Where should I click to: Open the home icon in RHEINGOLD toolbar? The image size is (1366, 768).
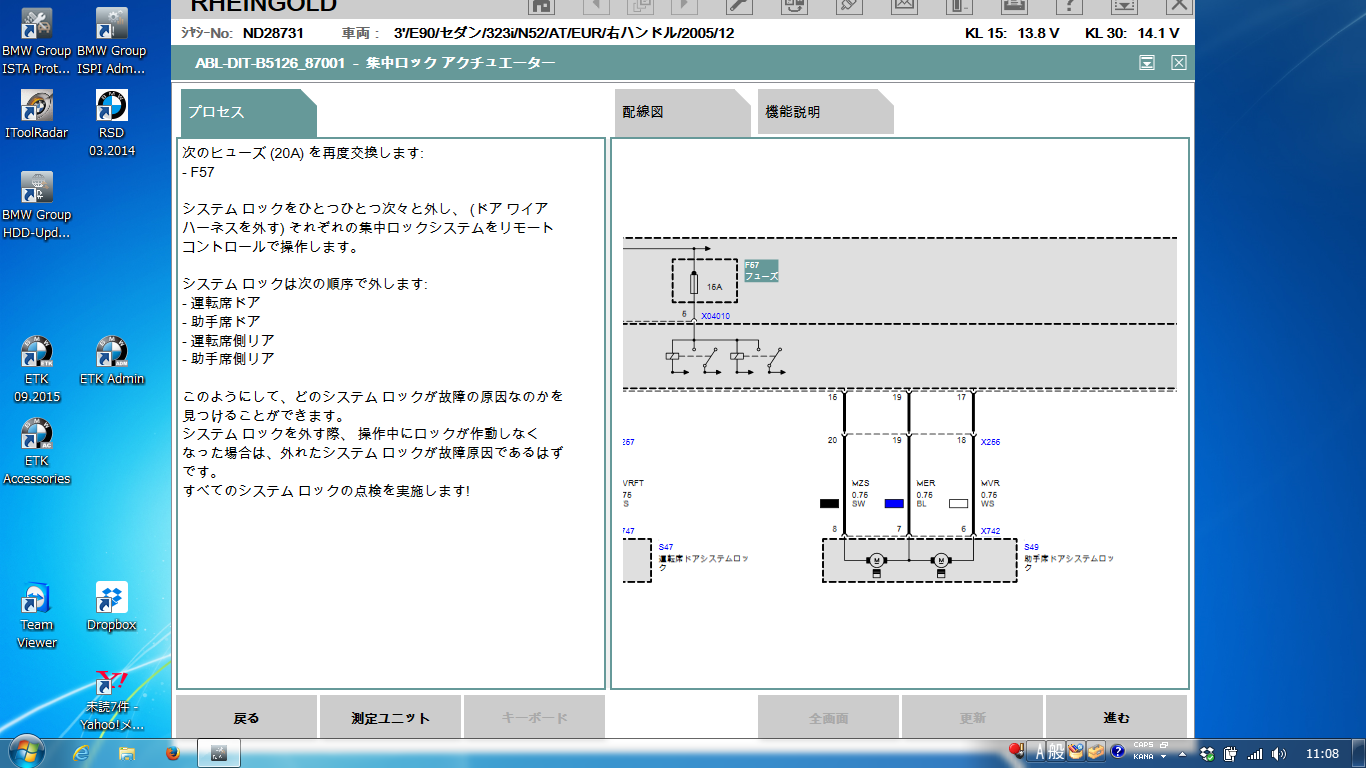(x=542, y=6)
